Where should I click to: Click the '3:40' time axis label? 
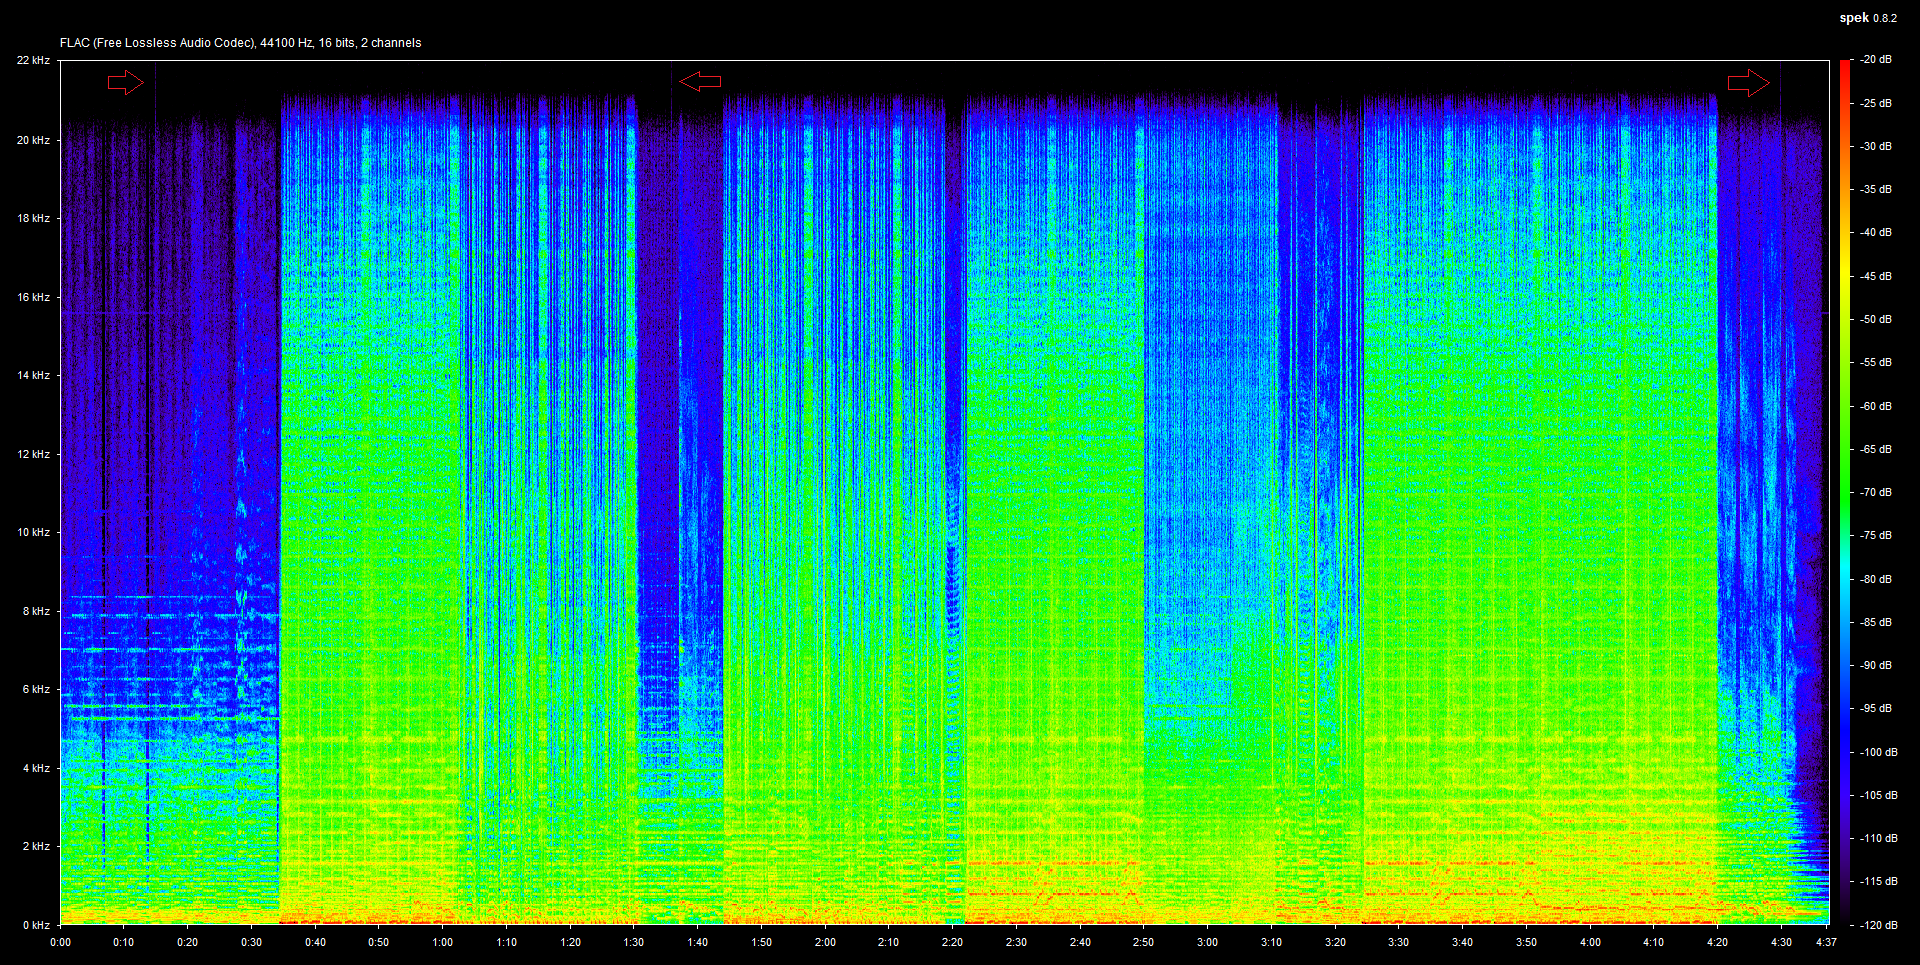(x=1462, y=942)
